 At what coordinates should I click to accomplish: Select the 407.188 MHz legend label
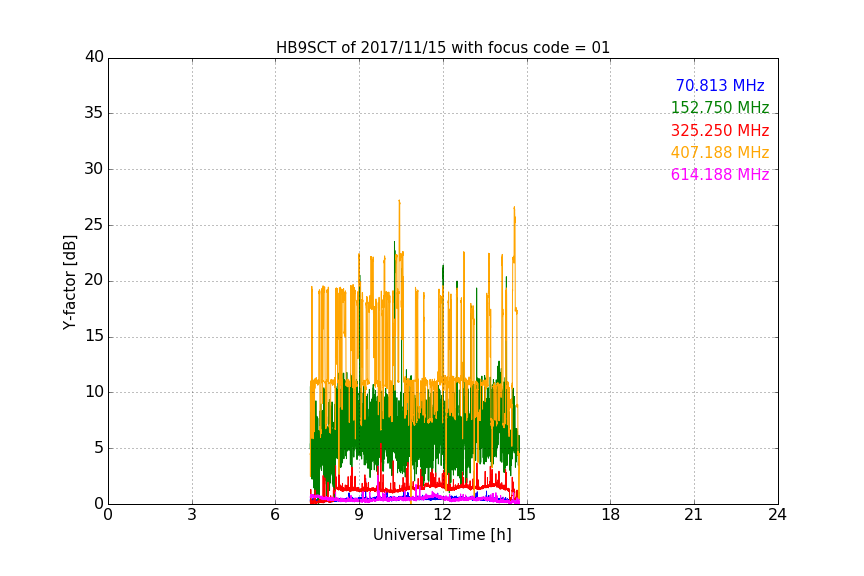point(720,153)
